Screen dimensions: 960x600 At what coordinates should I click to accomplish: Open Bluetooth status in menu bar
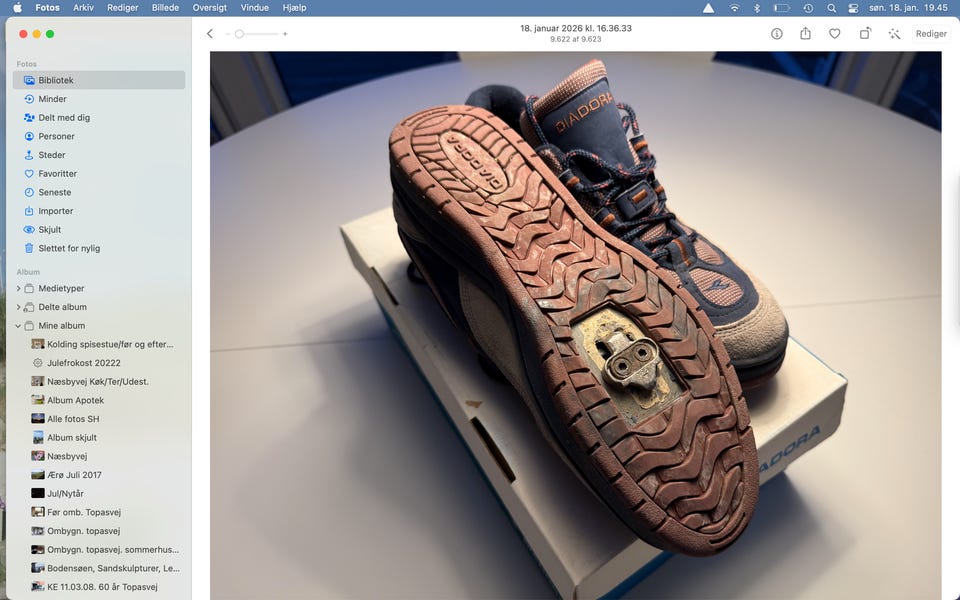[757, 8]
